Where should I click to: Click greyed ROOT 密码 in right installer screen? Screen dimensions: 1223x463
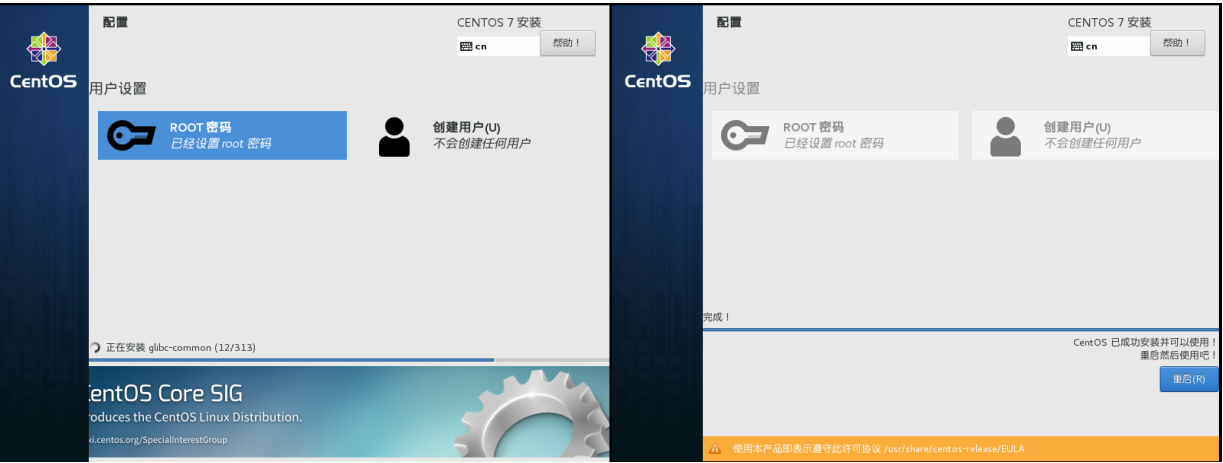coord(834,135)
